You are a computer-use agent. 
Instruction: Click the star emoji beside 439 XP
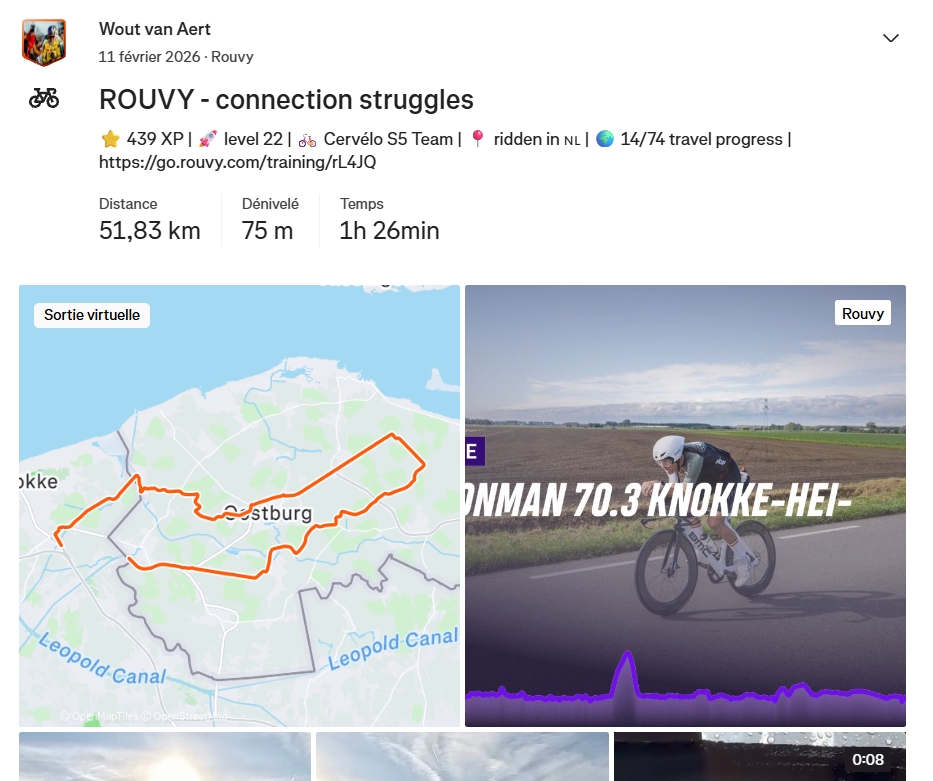pyautogui.click(x=109, y=139)
